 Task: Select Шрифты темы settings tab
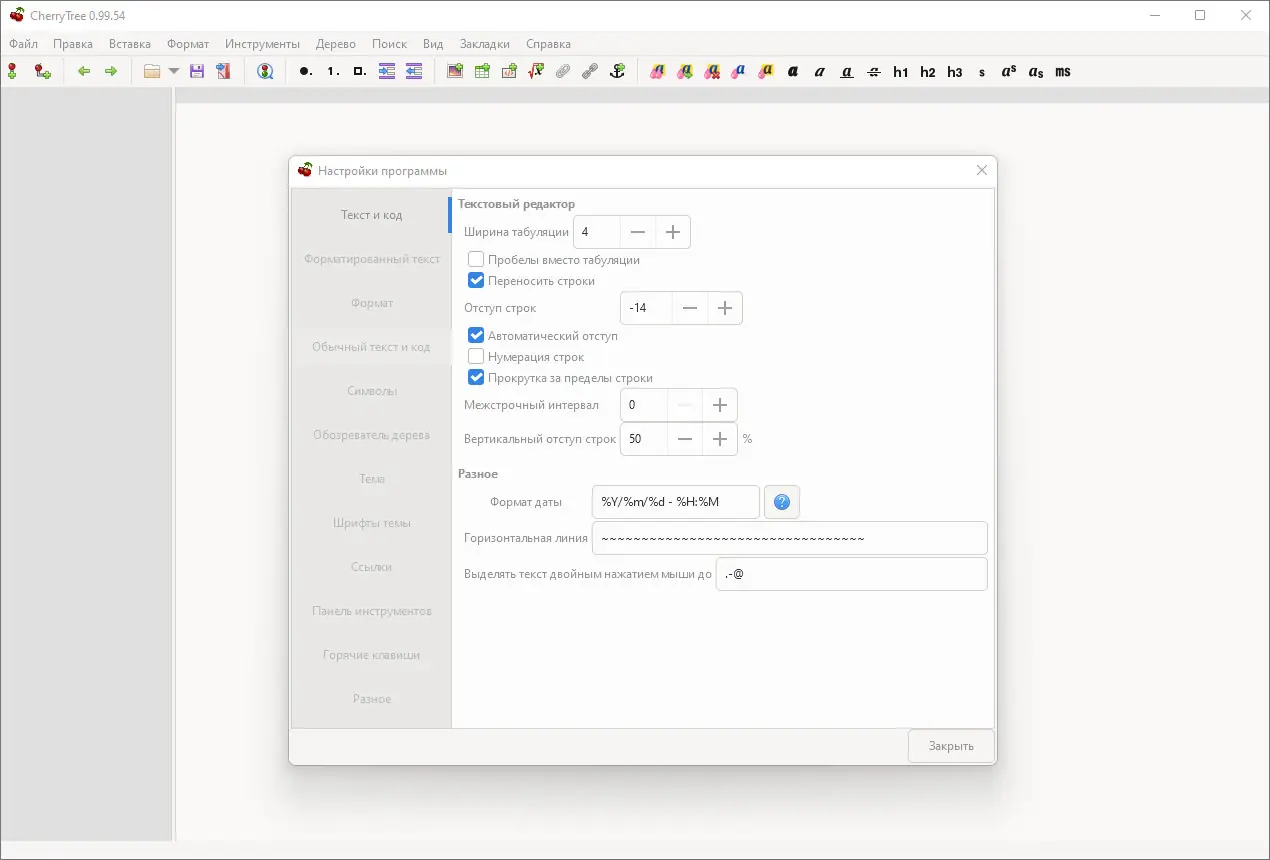pyautogui.click(x=371, y=523)
